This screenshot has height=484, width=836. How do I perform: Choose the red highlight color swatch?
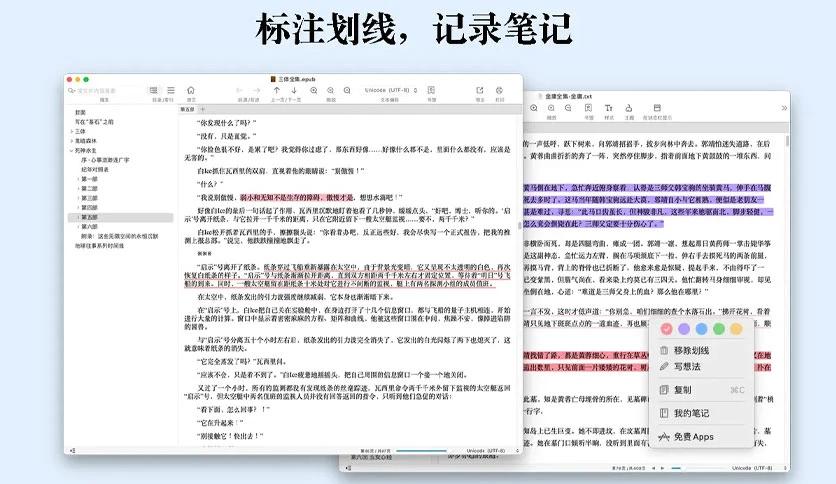click(666, 329)
